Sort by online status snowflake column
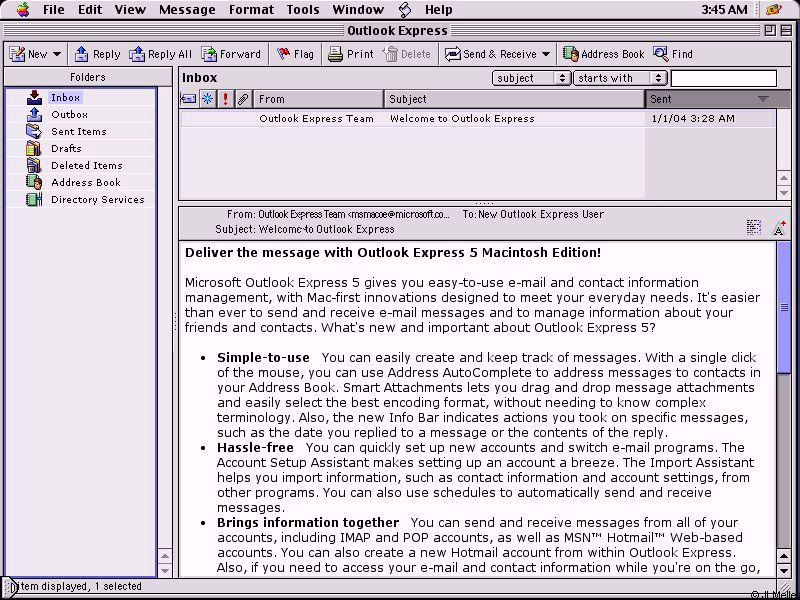 [x=207, y=99]
